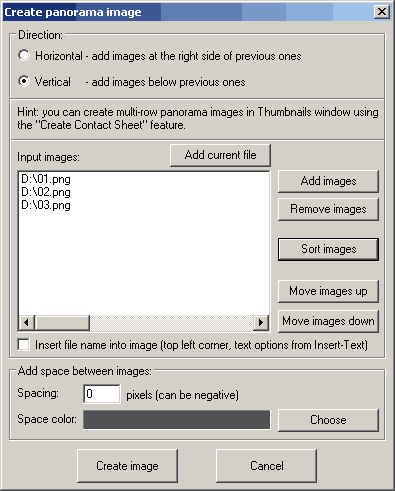This screenshot has width=395, height=491.
Task: Select the Vertical direction radio button
Action: click(24, 81)
